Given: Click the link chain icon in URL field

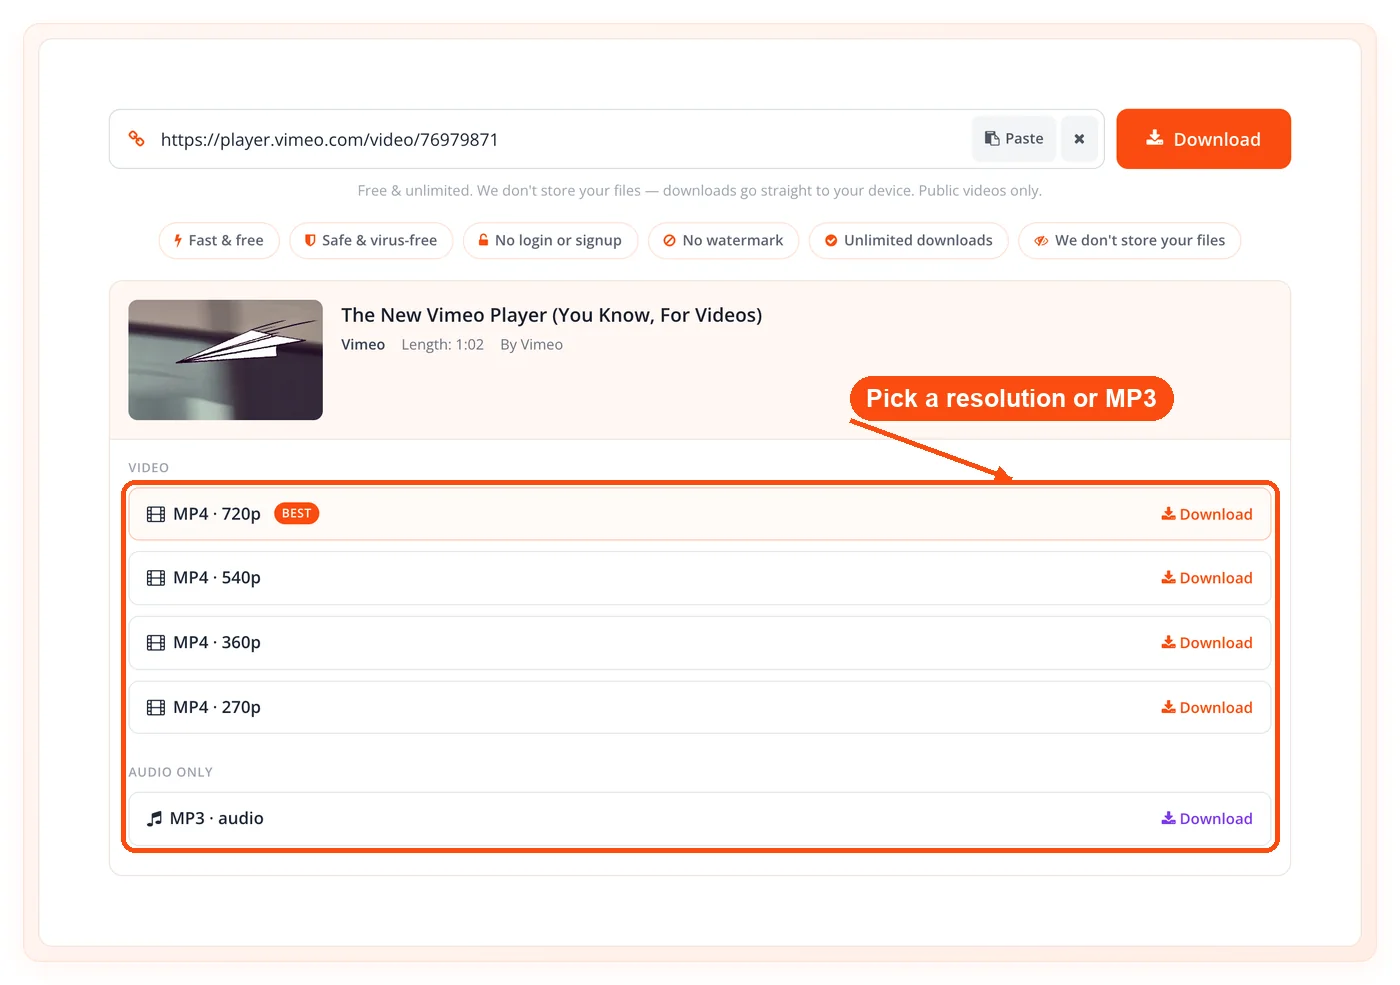Looking at the screenshot, I should 137,139.
